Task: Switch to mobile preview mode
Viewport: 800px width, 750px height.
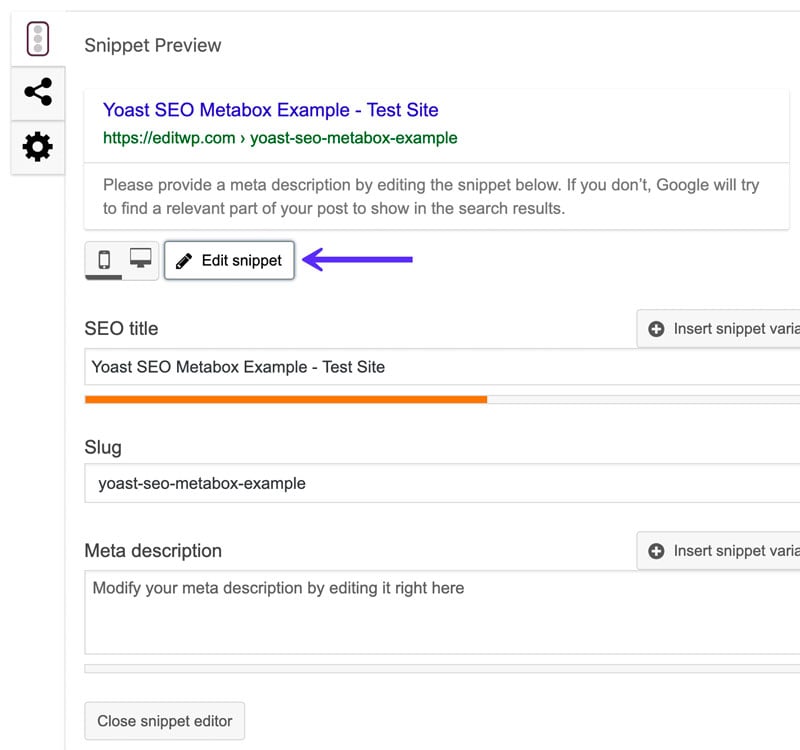Action: [104, 260]
